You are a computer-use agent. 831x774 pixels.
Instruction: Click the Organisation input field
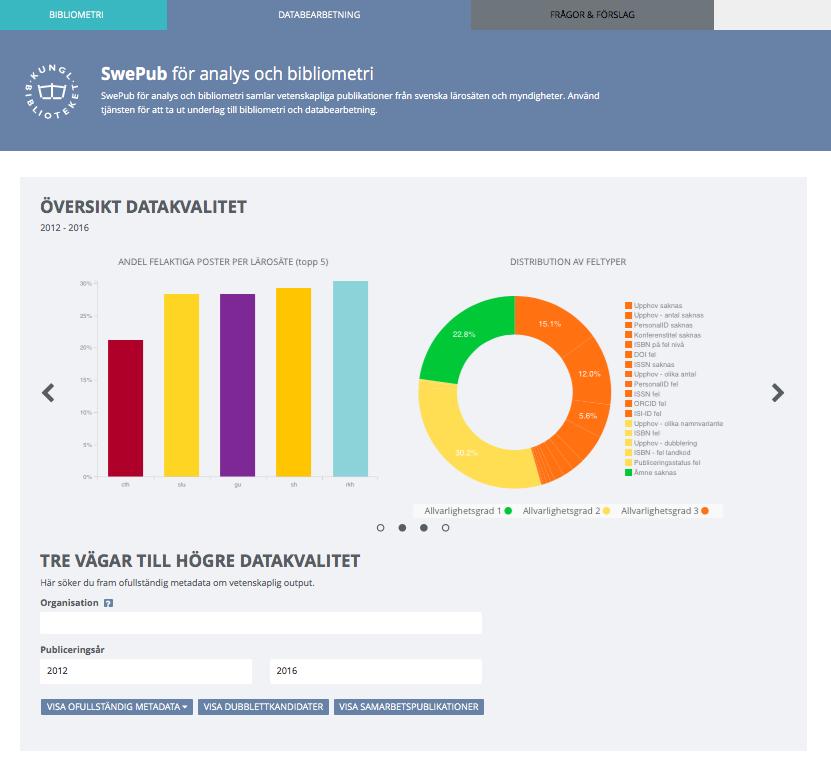[x=261, y=623]
